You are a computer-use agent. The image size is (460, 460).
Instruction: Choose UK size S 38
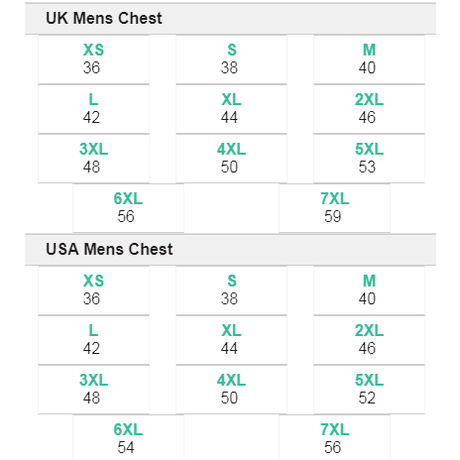(231, 59)
